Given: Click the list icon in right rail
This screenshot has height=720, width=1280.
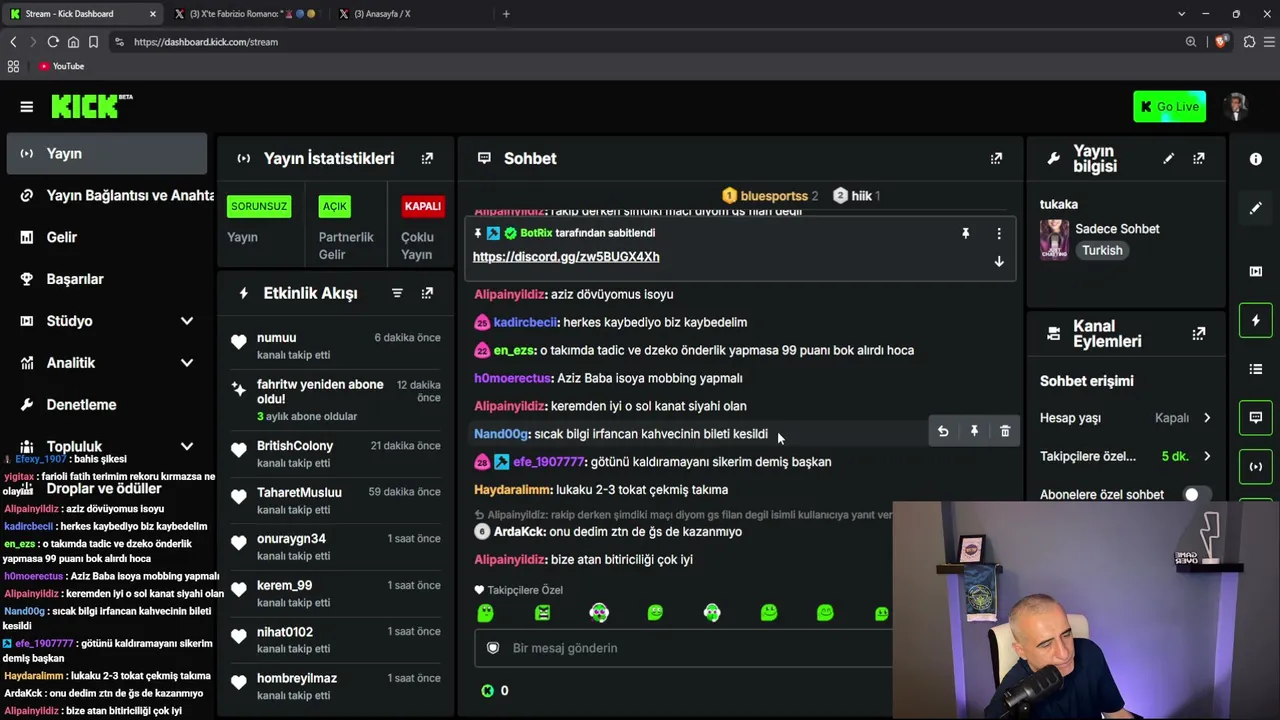Looking at the screenshot, I should [x=1256, y=369].
